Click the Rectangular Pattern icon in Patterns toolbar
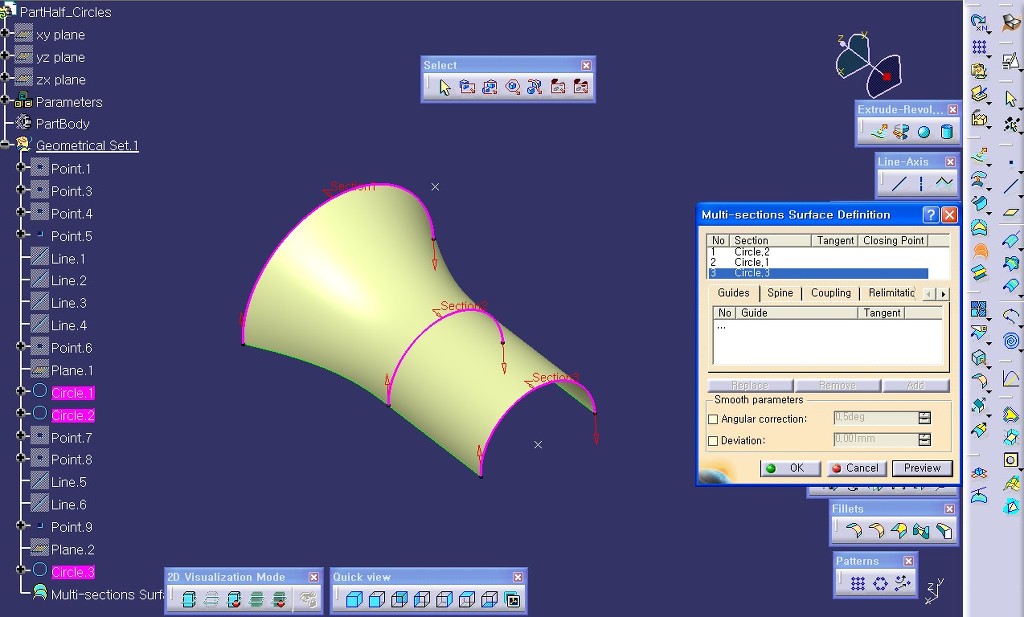1024x617 pixels. pyautogui.click(x=858, y=584)
